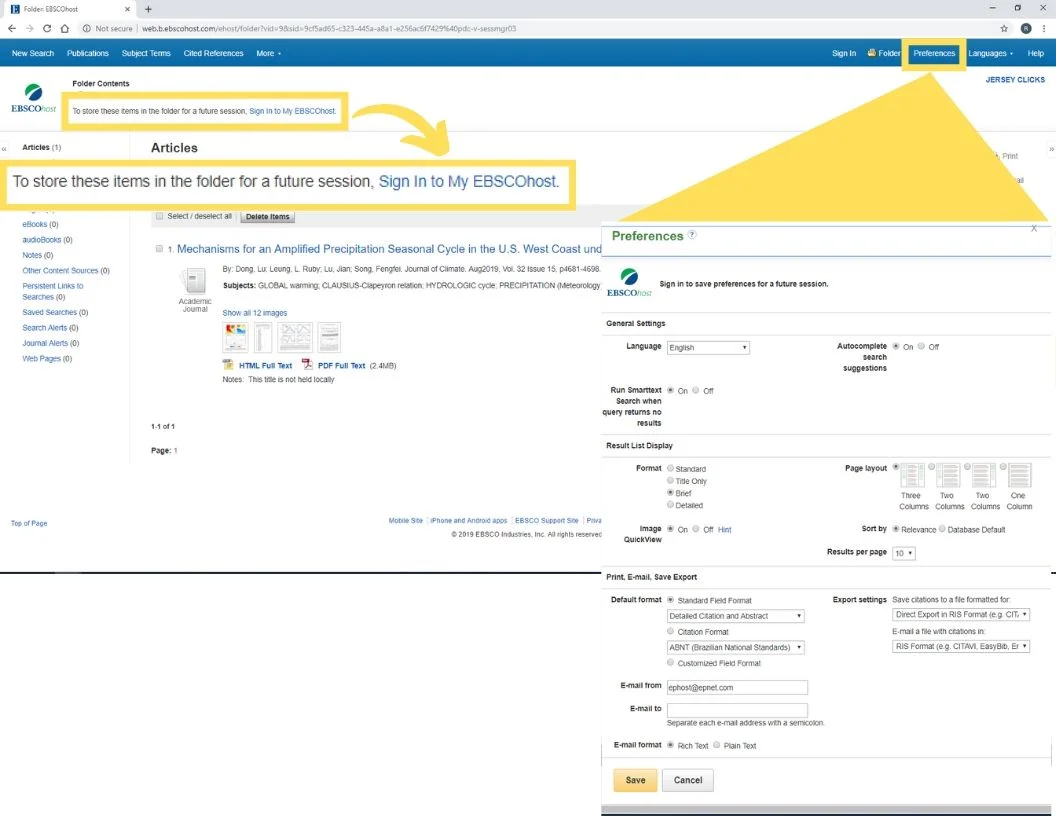Open ABNT citation style dropdown

coord(735,647)
